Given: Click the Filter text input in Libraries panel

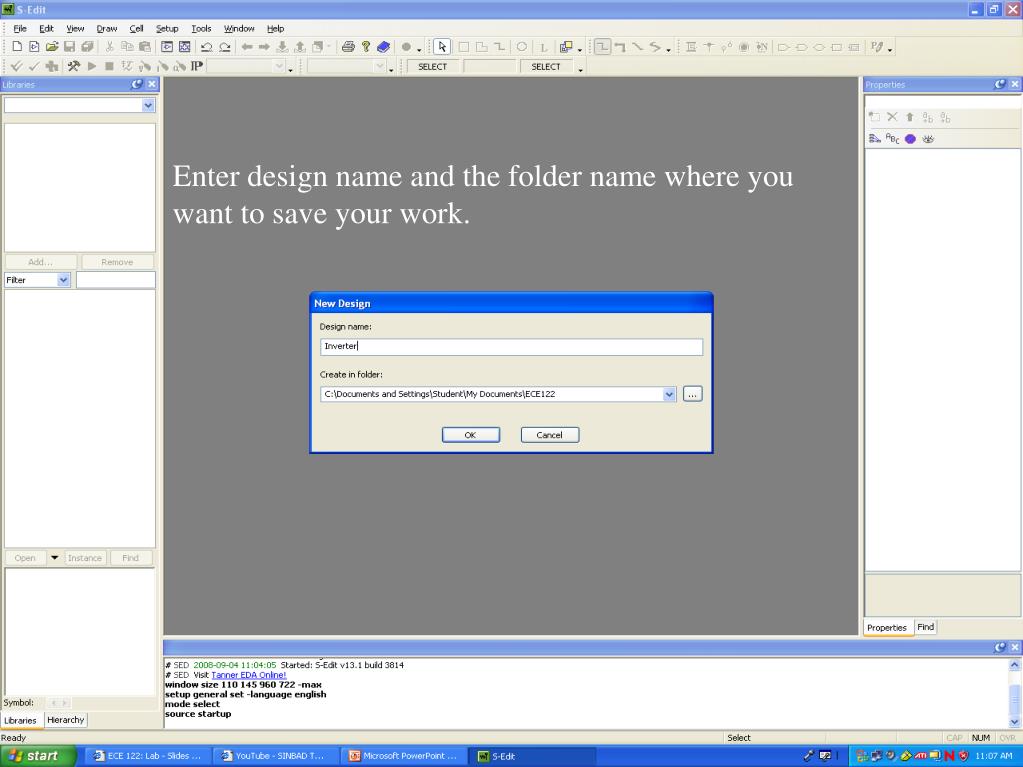Looking at the screenshot, I should [x=115, y=280].
